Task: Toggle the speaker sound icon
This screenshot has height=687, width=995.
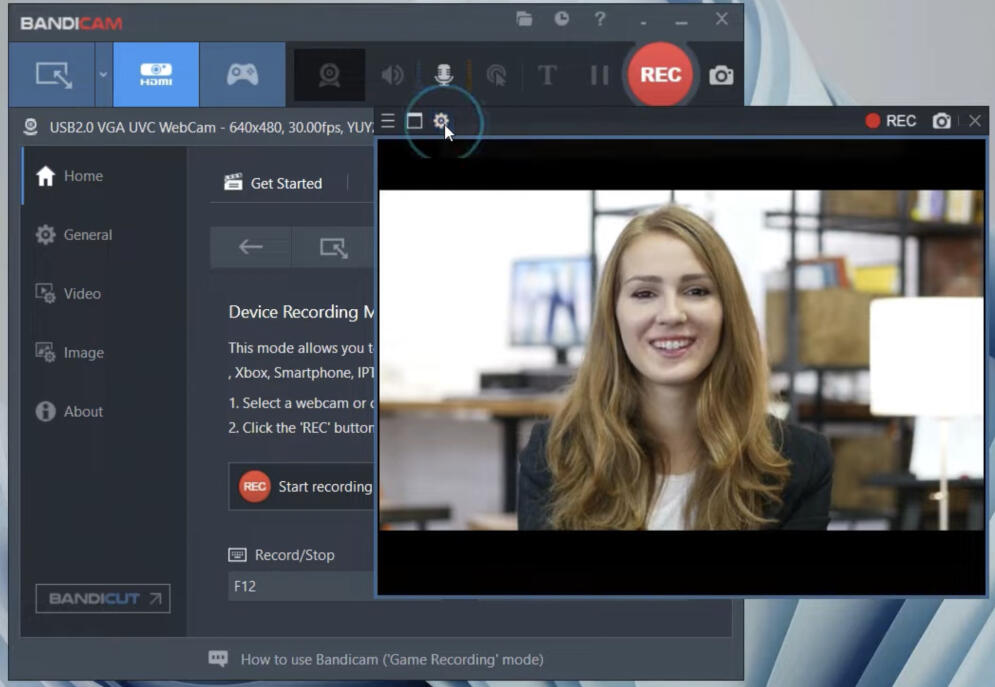Action: coord(392,75)
